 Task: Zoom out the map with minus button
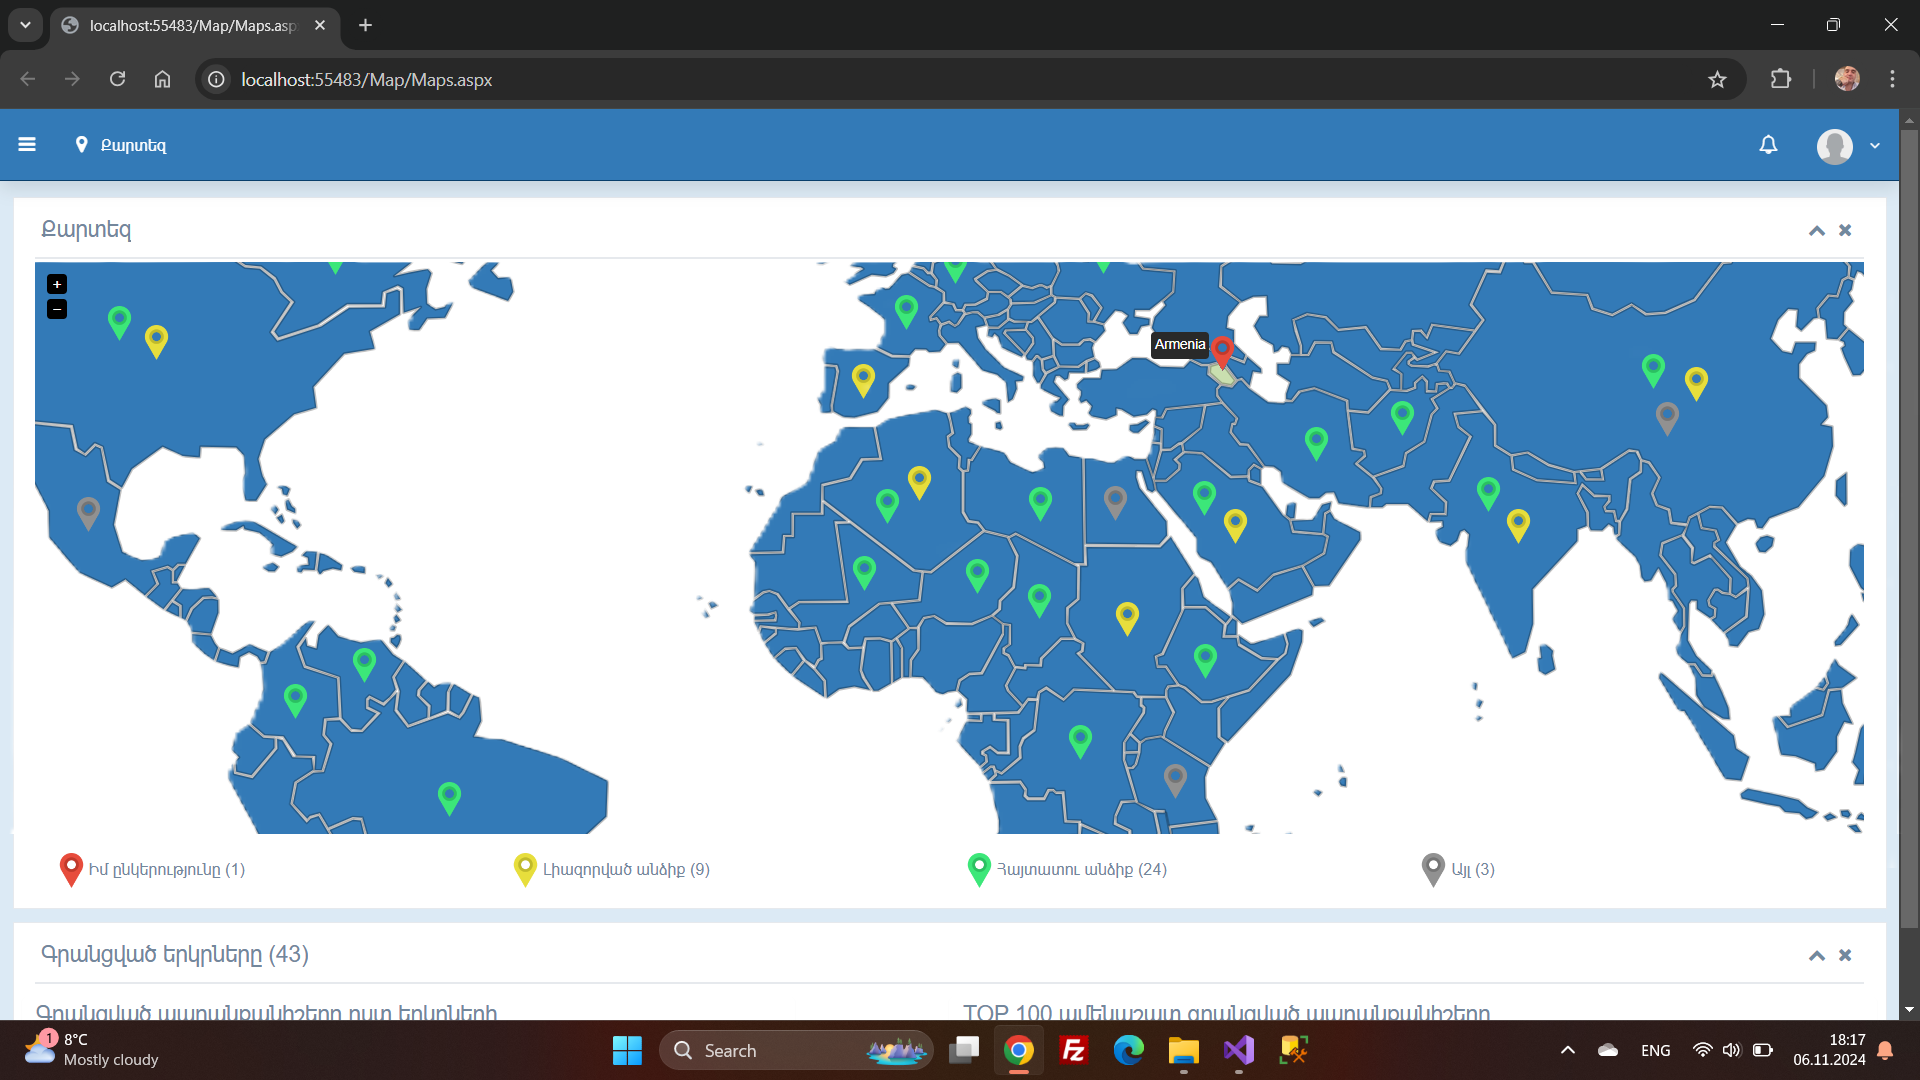click(x=57, y=310)
